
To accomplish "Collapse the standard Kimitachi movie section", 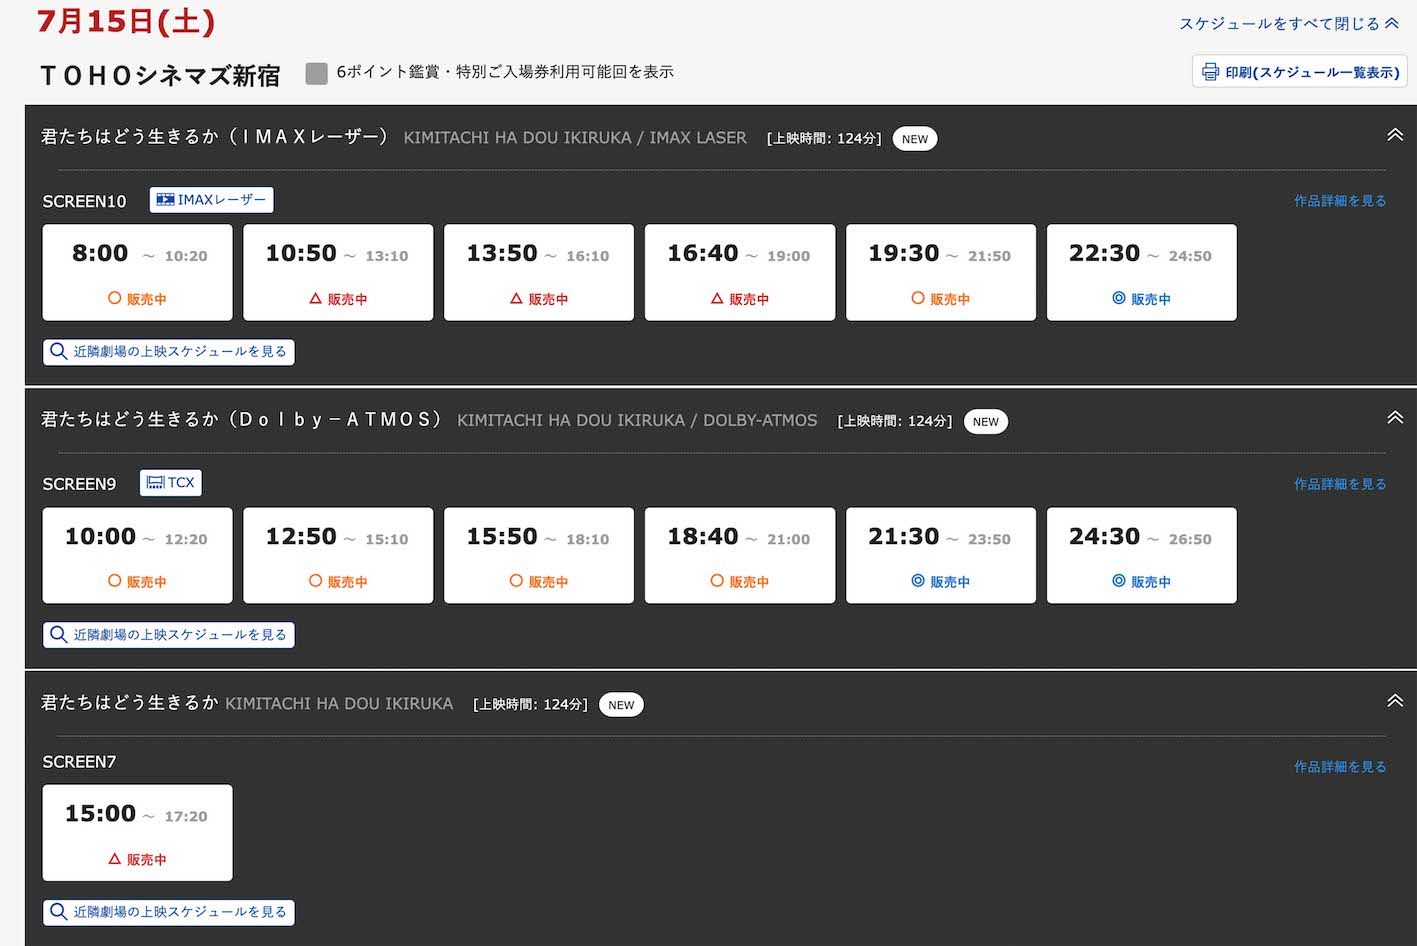I will (1395, 701).
